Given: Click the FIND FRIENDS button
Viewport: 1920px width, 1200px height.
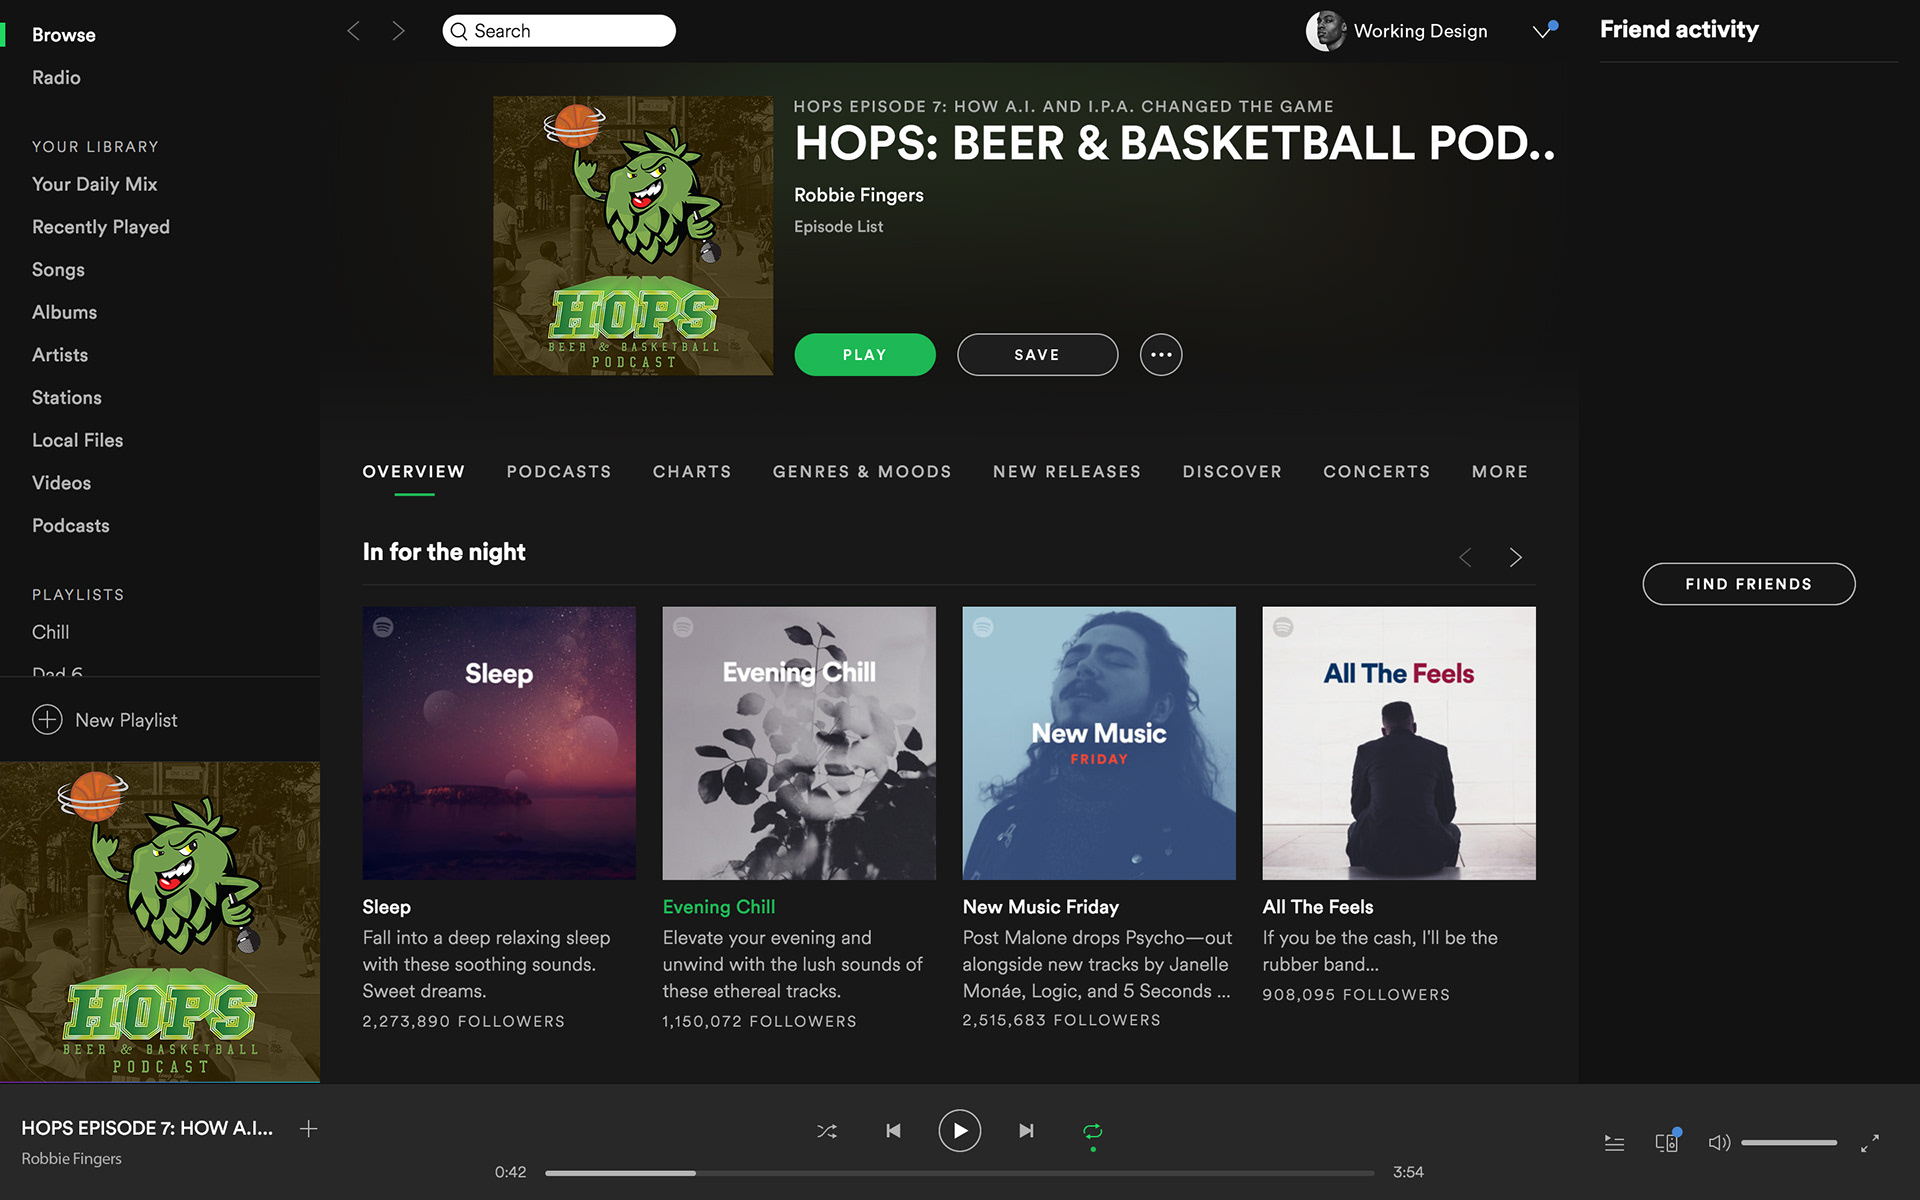Looking at the screenshot, I should (1748, 584).
